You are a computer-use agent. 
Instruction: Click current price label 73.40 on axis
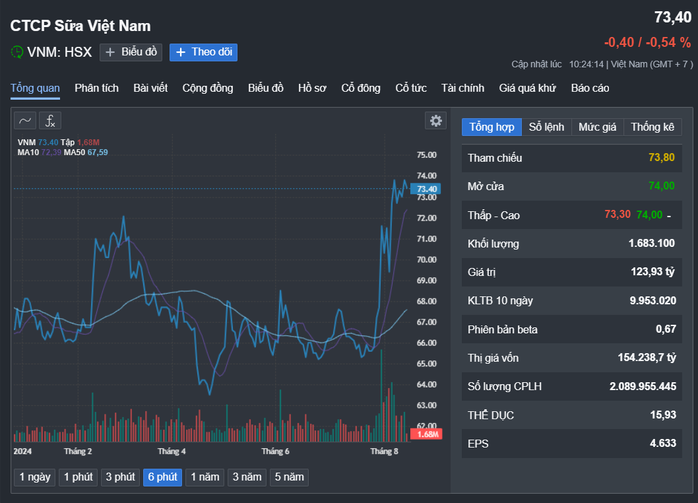pyautogui.click(x=426, y=189)
